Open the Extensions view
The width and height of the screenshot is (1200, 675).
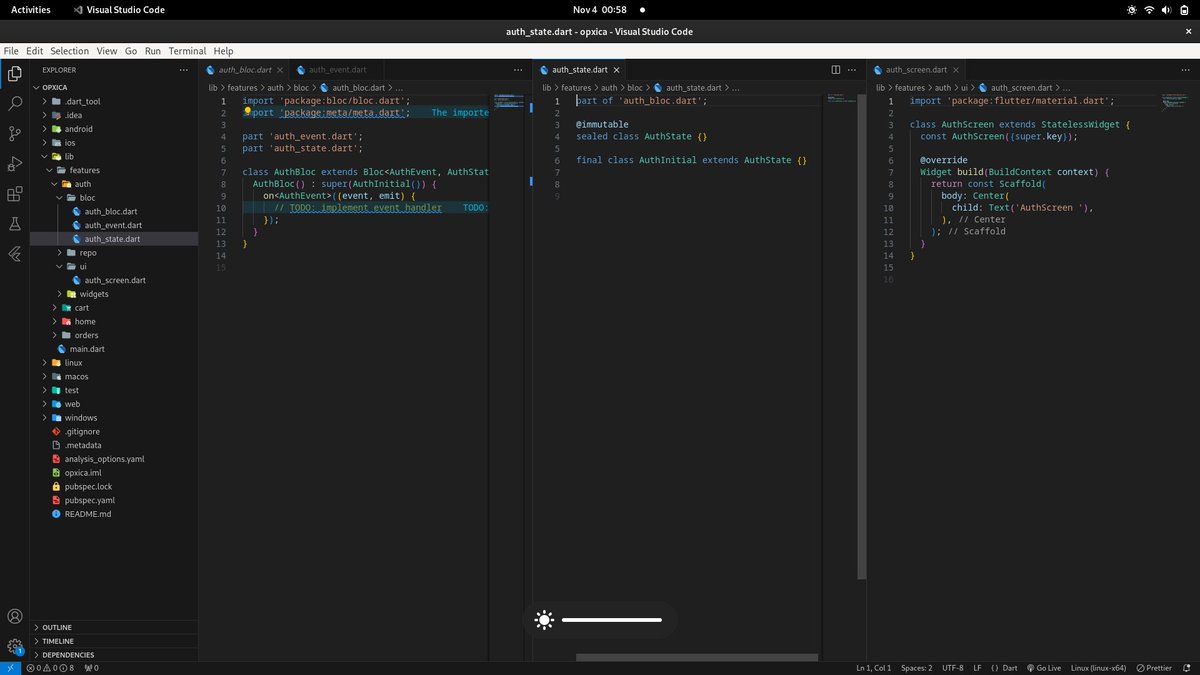(x=15, y=194)
